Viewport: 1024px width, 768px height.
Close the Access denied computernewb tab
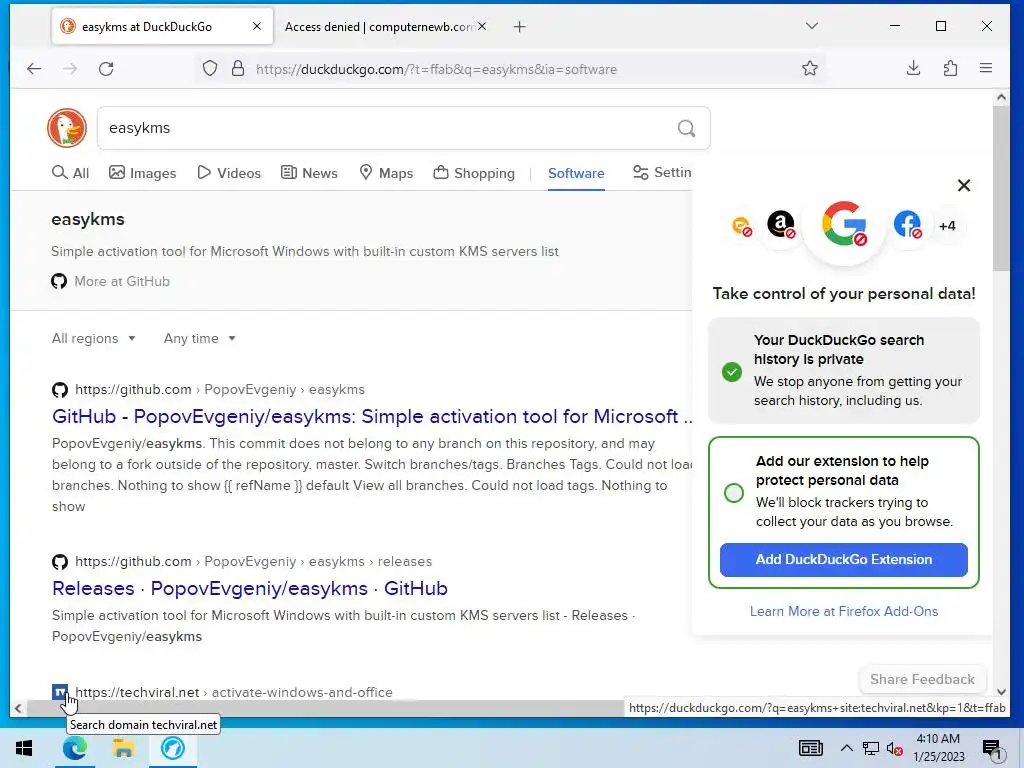point(482,26)
